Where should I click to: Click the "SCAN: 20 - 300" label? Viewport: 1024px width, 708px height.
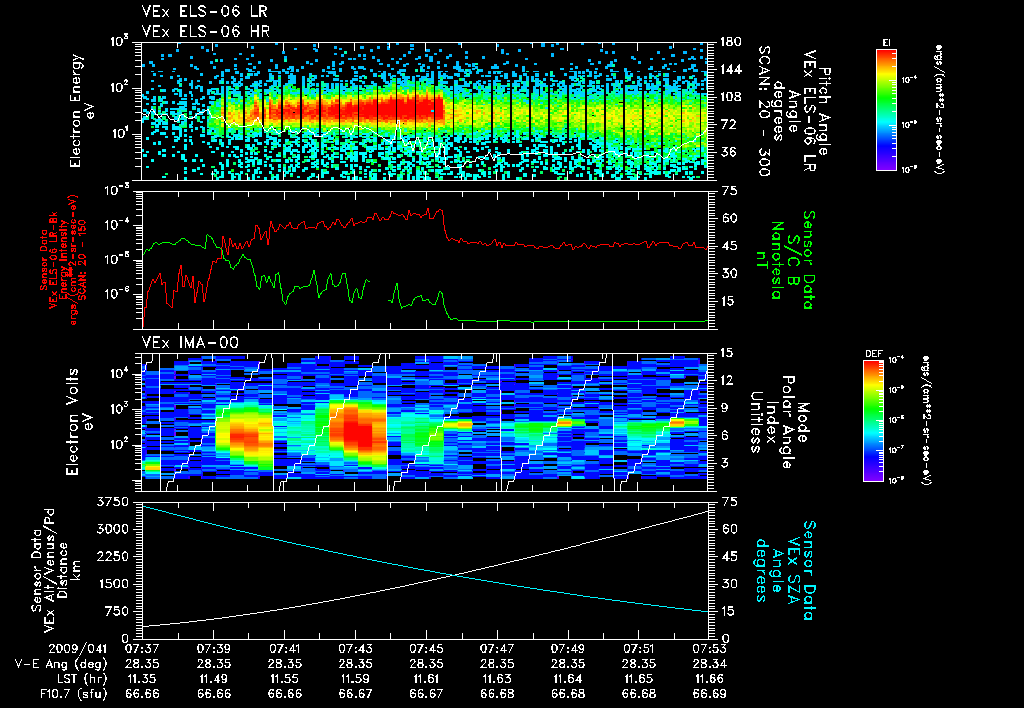[x=764, y=111]
